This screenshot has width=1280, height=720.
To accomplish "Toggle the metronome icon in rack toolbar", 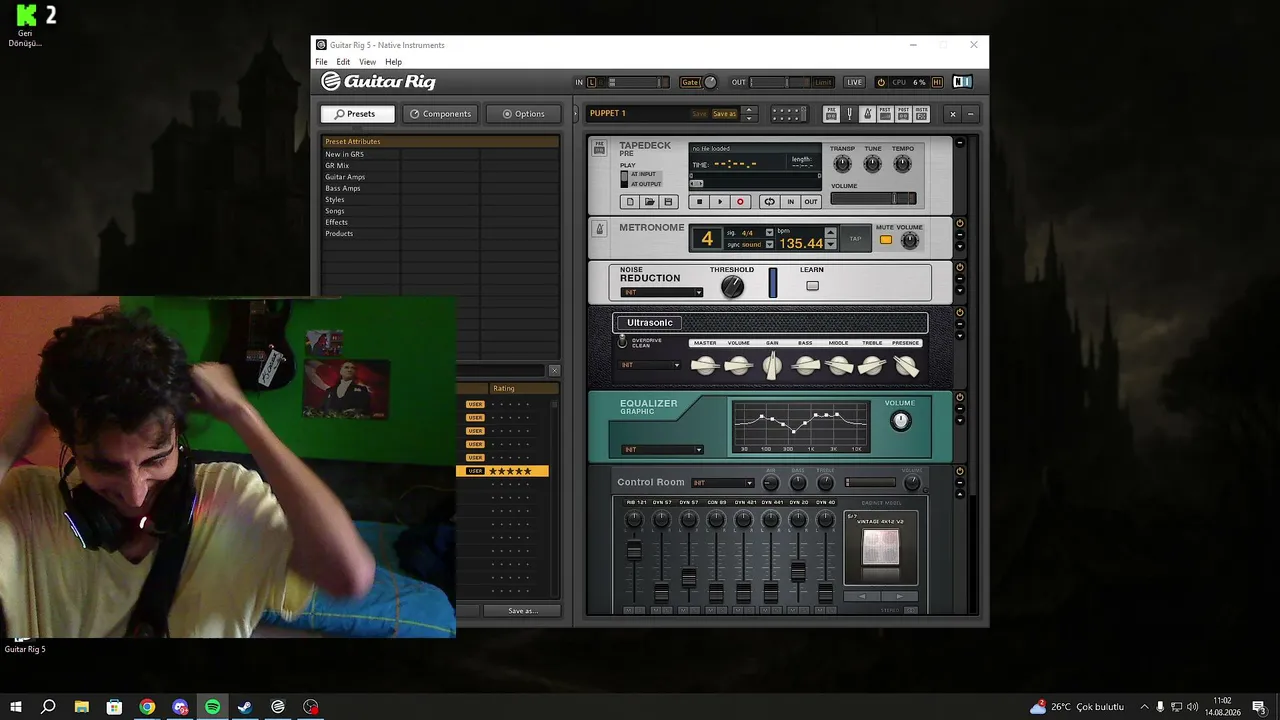I will pos(867,114).
